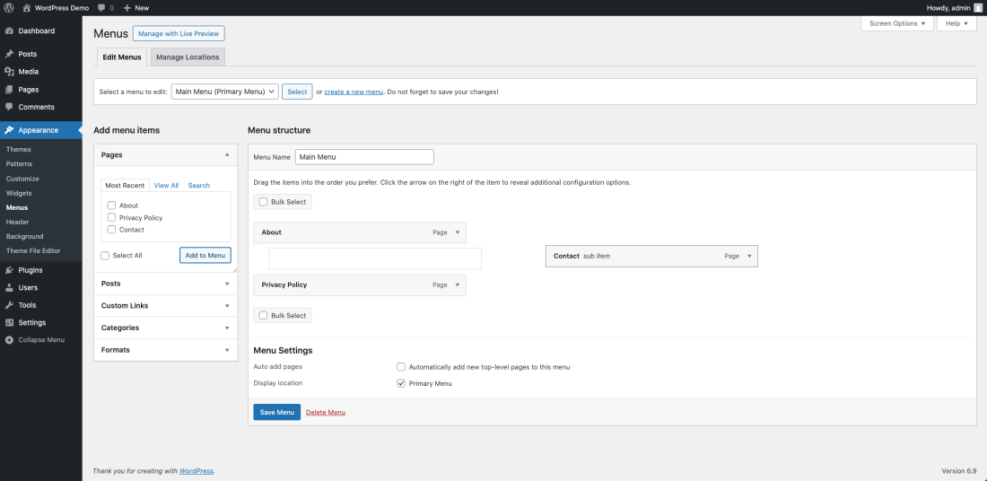Screen dimensions: 987x481
Task: Click the Collapse Menu arrow icon
Action: [9, 340]
